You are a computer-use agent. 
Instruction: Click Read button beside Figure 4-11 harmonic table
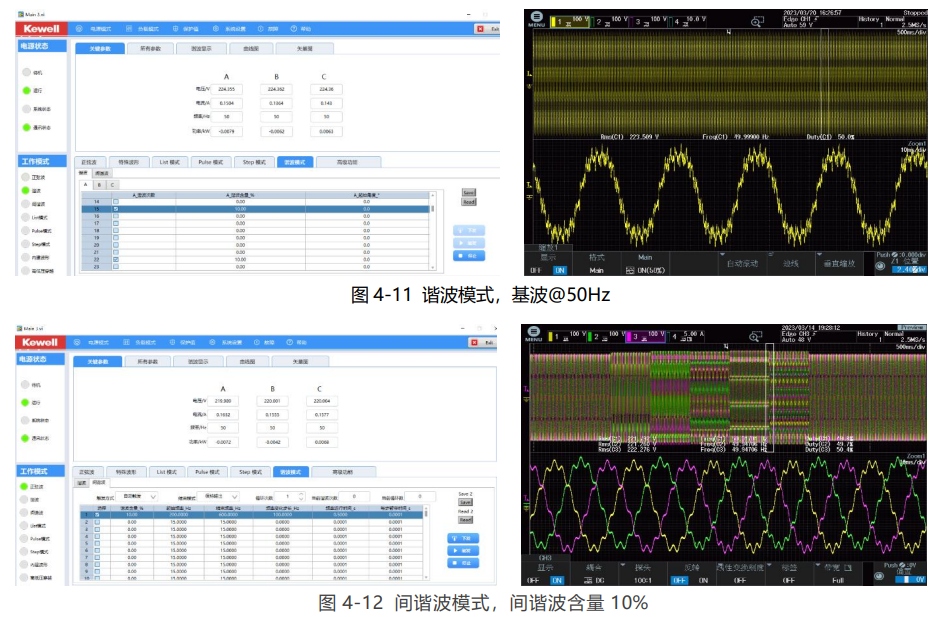pyautogui.click(x=469, y=202)
